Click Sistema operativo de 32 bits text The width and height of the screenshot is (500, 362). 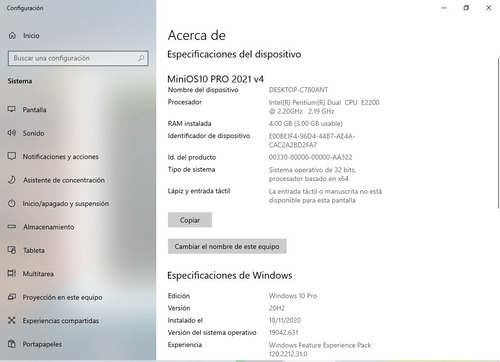(x=312, y=174)
